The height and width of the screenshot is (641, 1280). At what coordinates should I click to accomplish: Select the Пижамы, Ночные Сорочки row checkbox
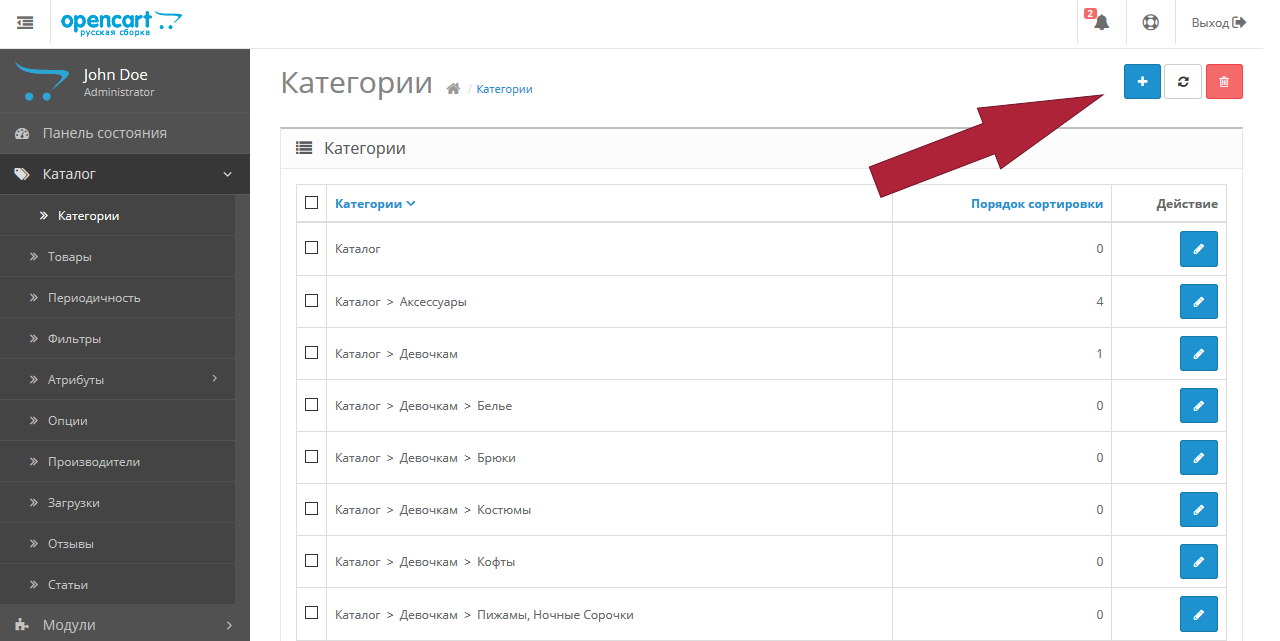(x=311, y=612)
